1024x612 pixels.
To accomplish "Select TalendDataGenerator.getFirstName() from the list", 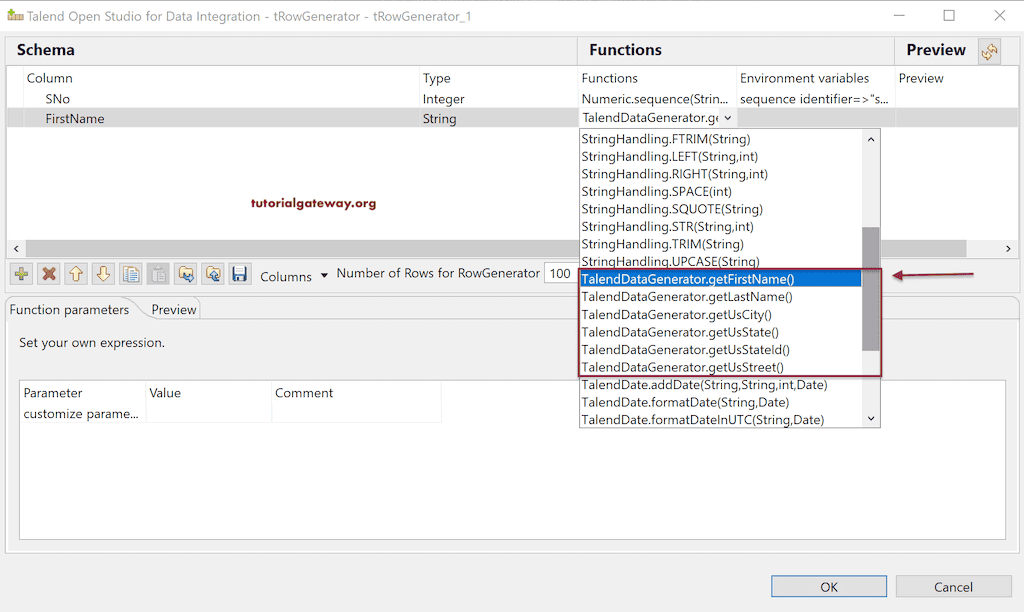I will (721, 279).
